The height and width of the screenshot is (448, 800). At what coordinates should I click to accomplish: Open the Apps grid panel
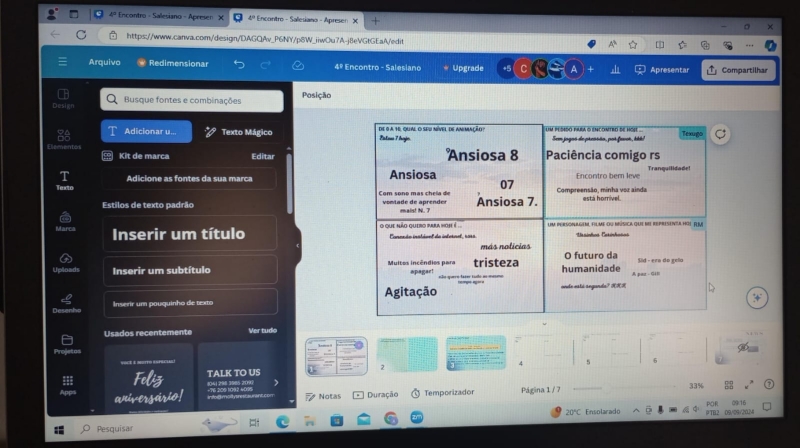coord(68,385)
